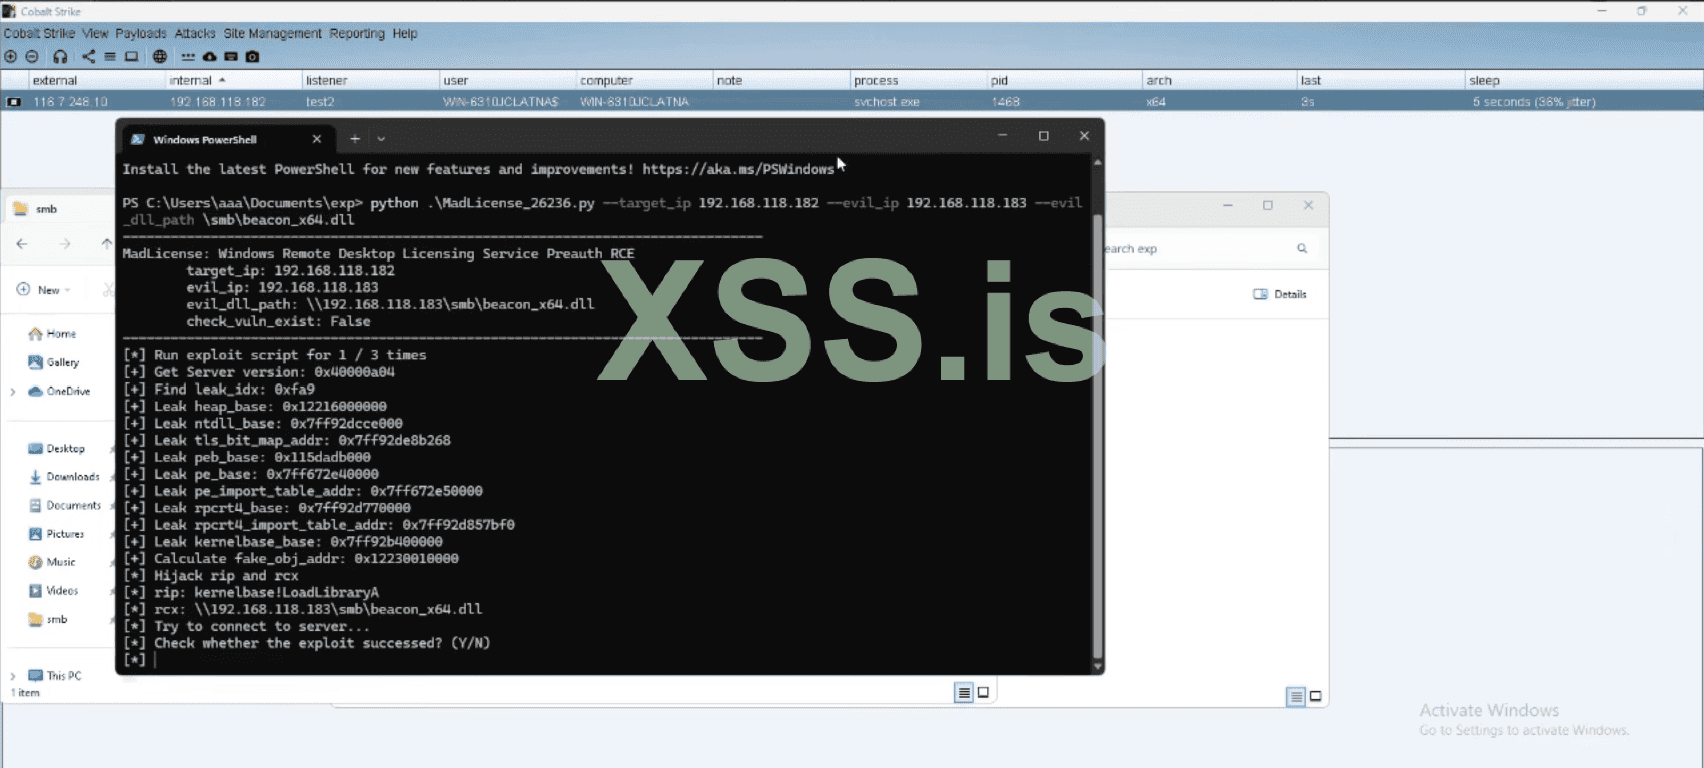
Task: Select the smb tab in File Explorer
Action: tap(60, 209)
